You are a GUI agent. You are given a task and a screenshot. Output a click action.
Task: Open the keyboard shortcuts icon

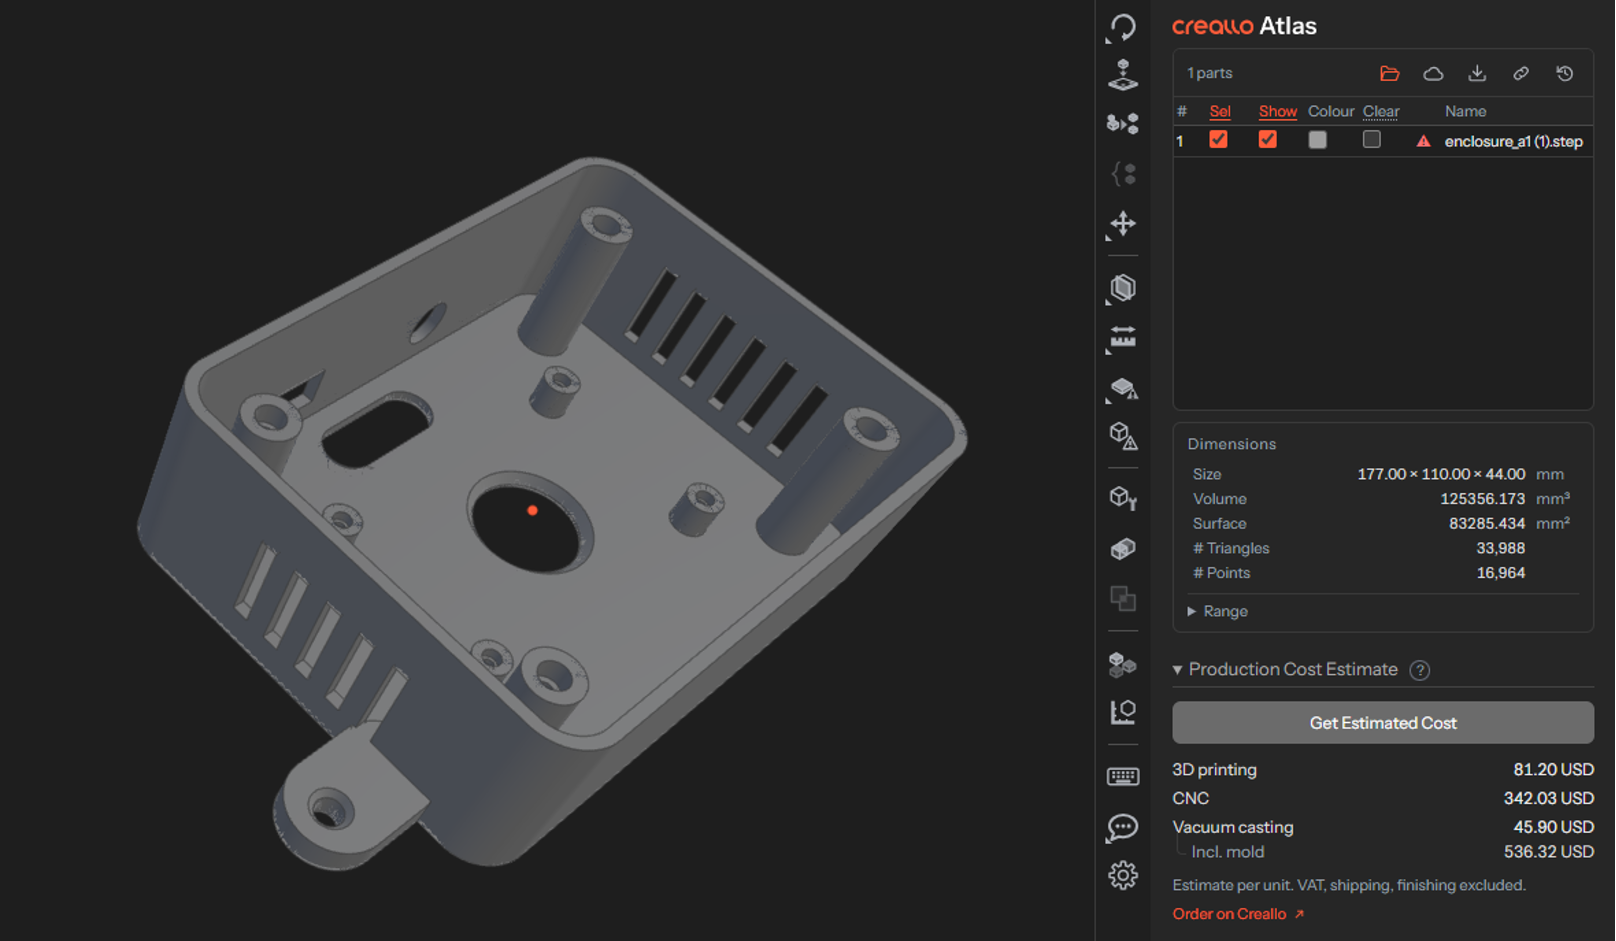(1123, 777)
